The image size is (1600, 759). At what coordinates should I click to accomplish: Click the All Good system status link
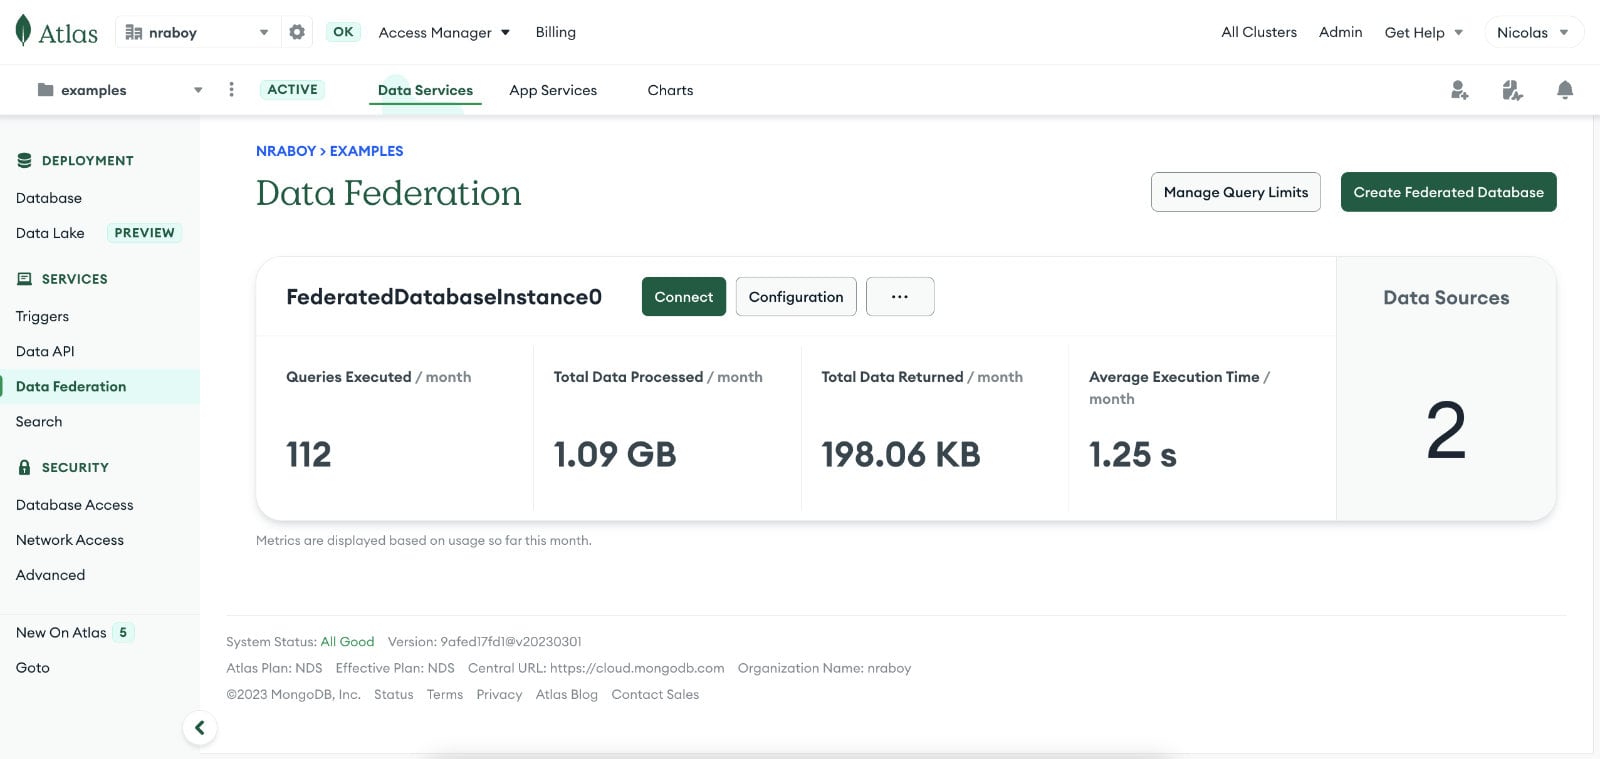point(347,642)
